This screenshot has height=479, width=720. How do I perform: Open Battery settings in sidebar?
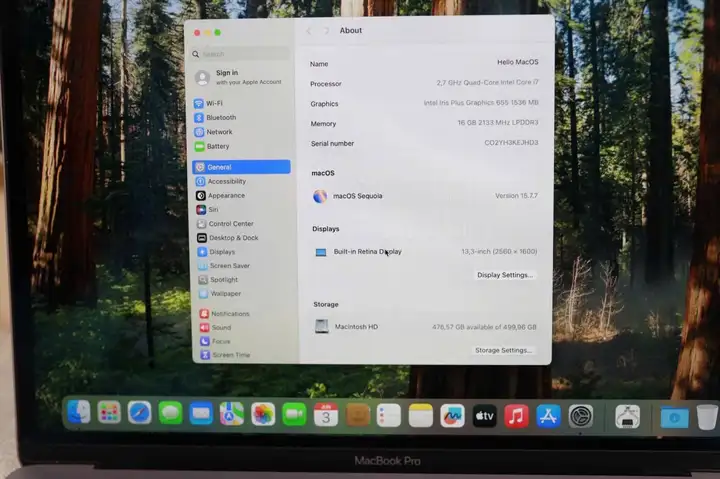coord(241,146)
